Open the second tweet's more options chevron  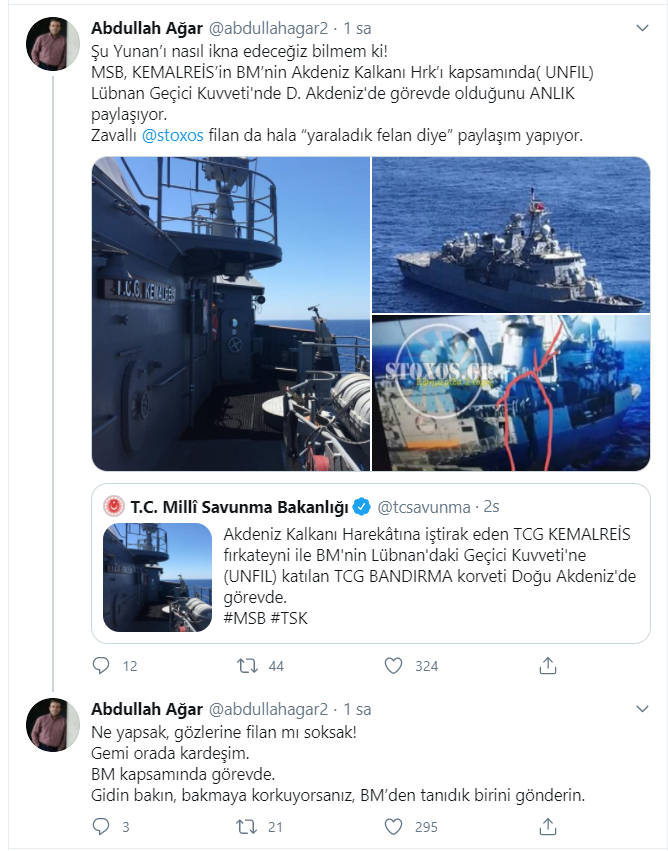click(642, 709)
